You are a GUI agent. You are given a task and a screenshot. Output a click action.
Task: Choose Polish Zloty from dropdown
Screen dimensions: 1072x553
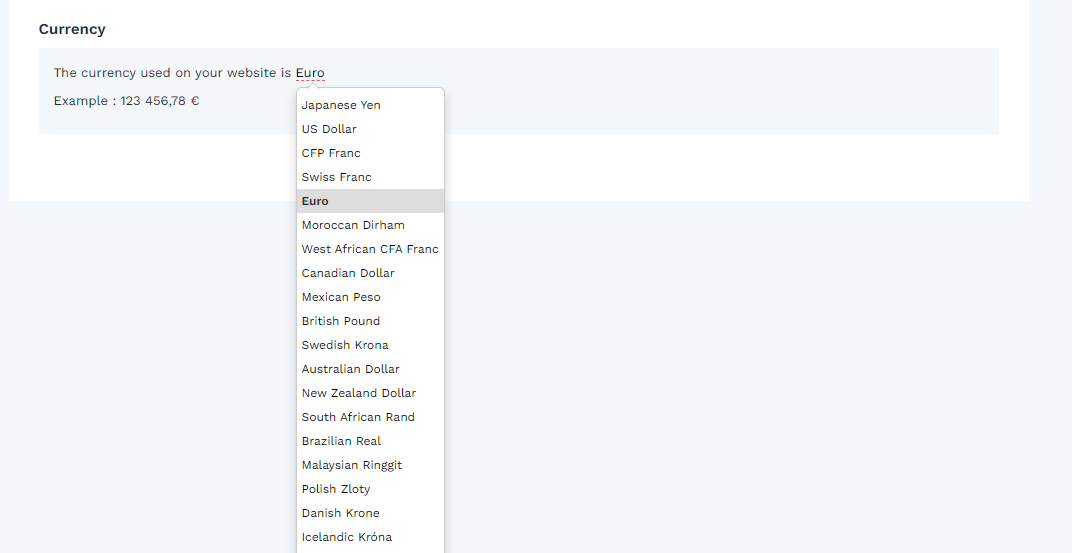click(x=370, y=489)
